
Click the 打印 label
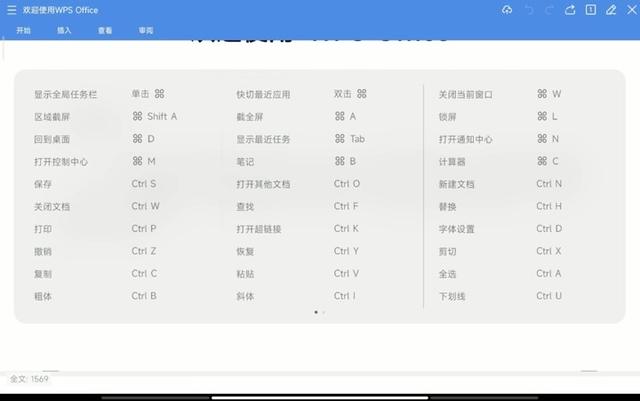pos(43,229)
